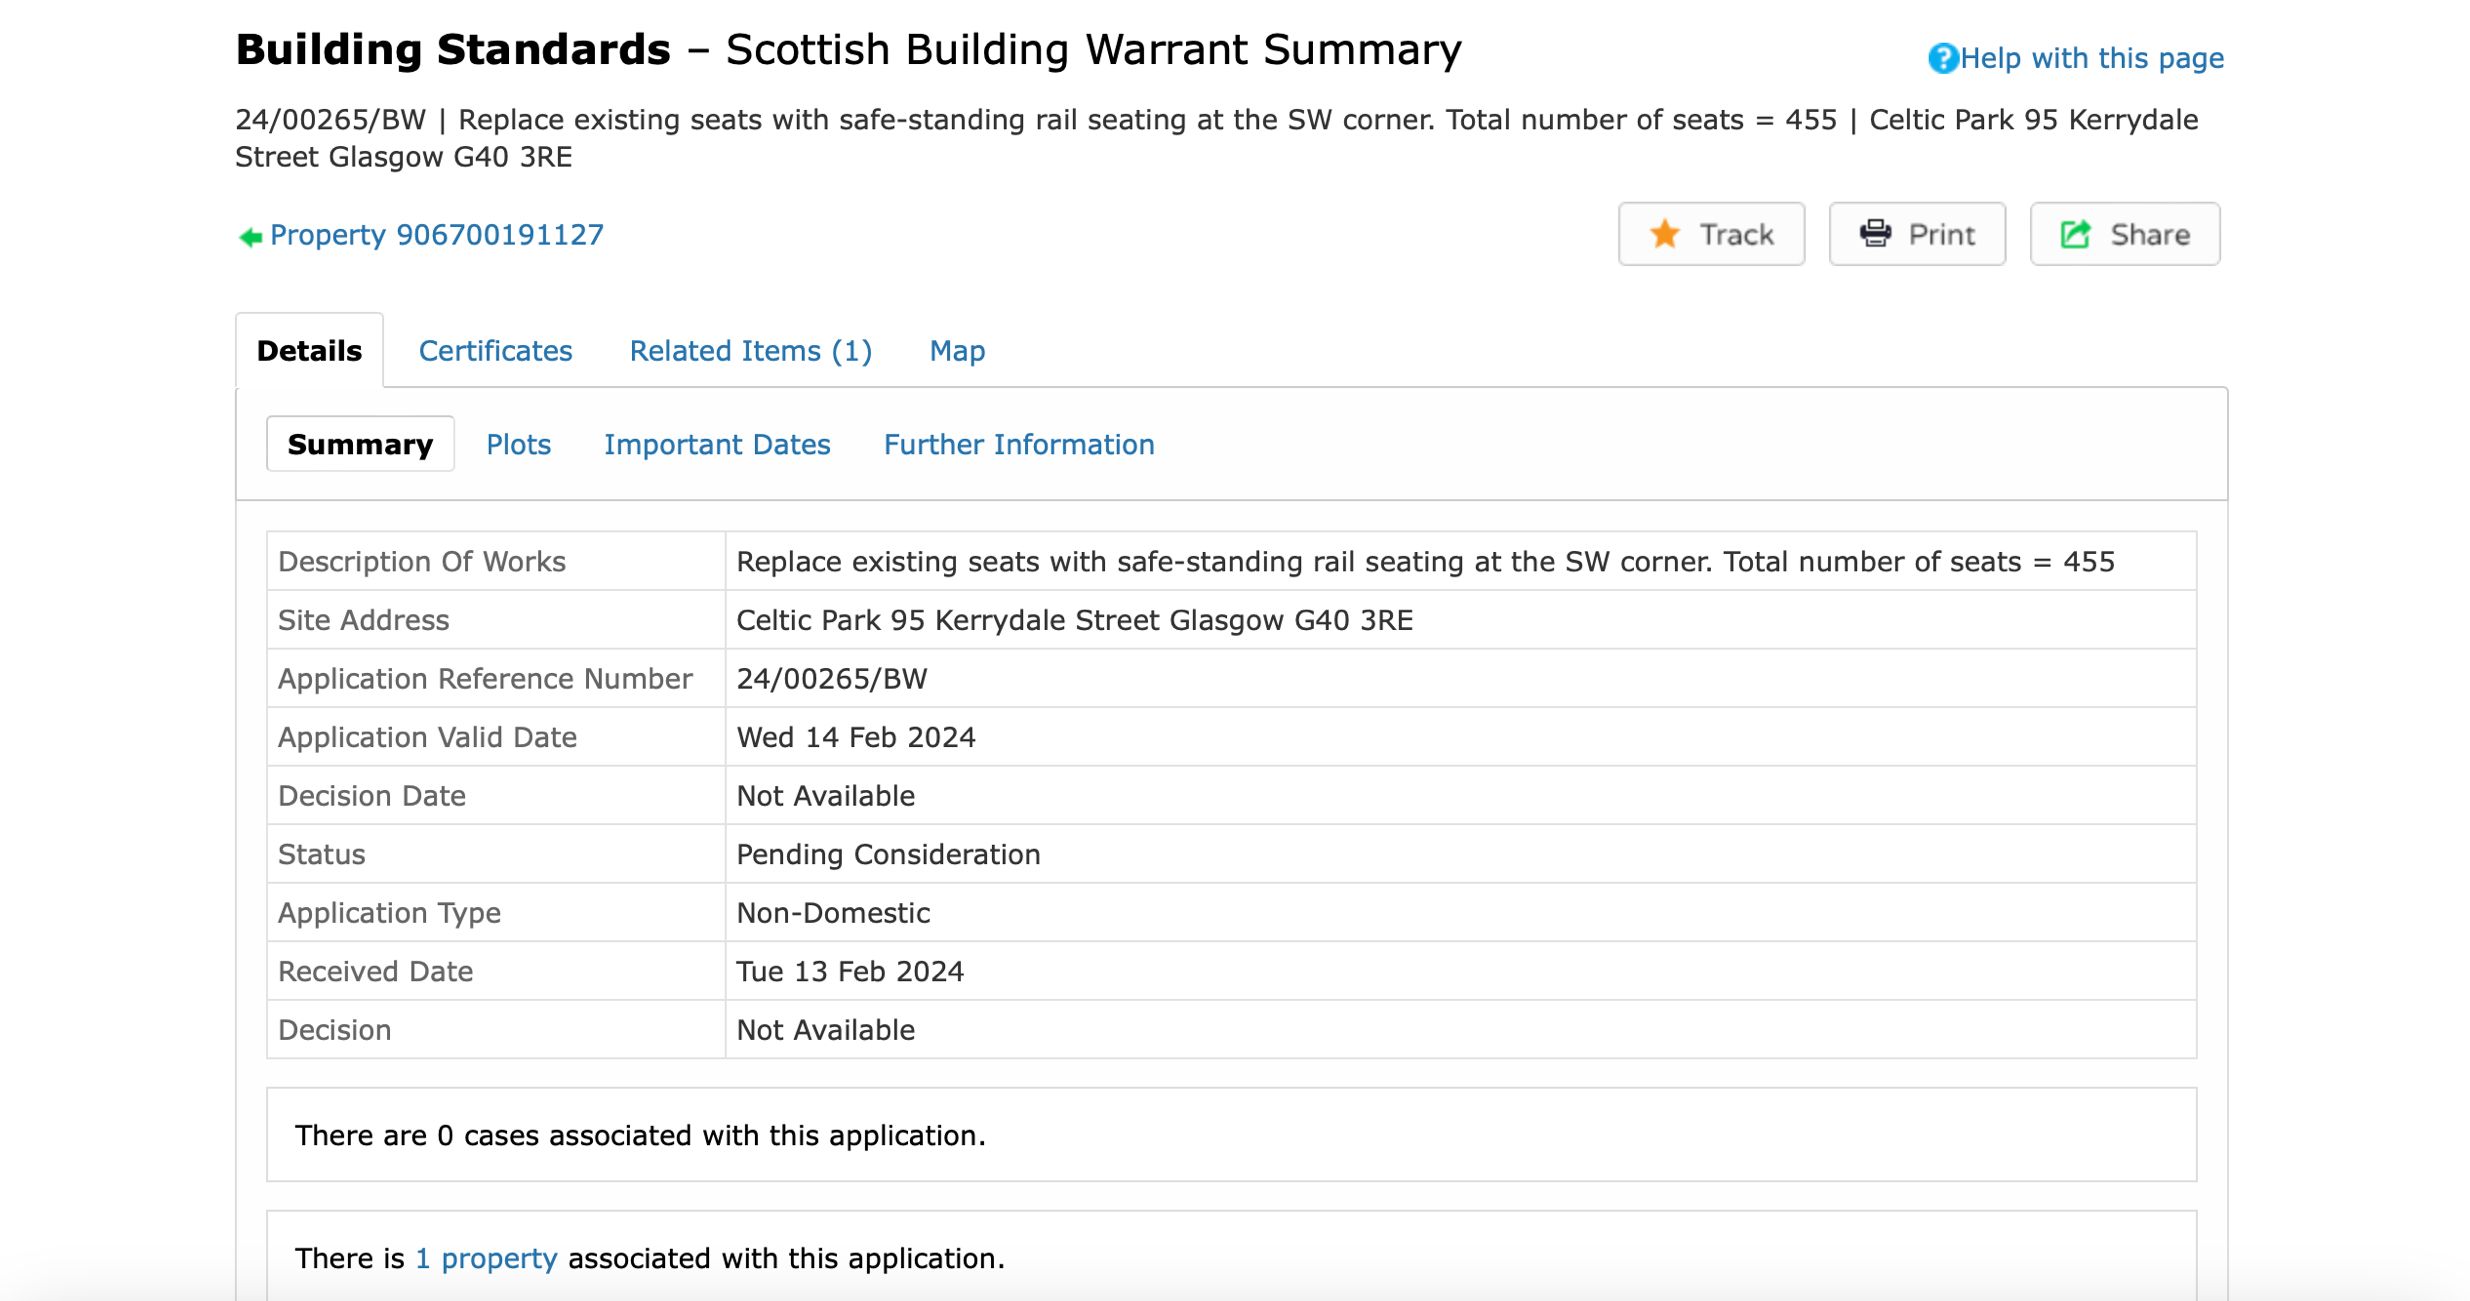Screen dimensions: 2470x1301
Task: Switch to Related Items (1) tab
Action: point(750,351)
